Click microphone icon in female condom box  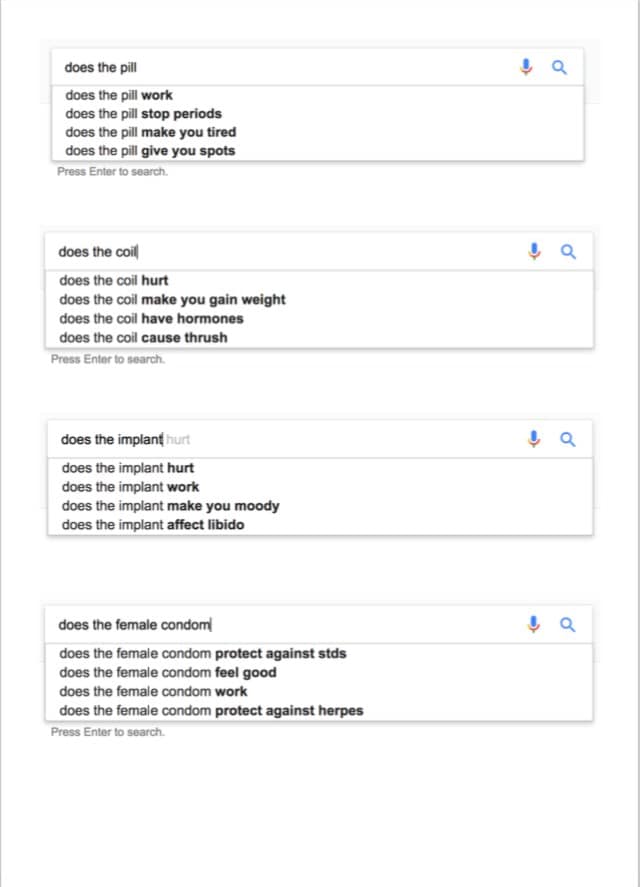[x=535, y=624]
